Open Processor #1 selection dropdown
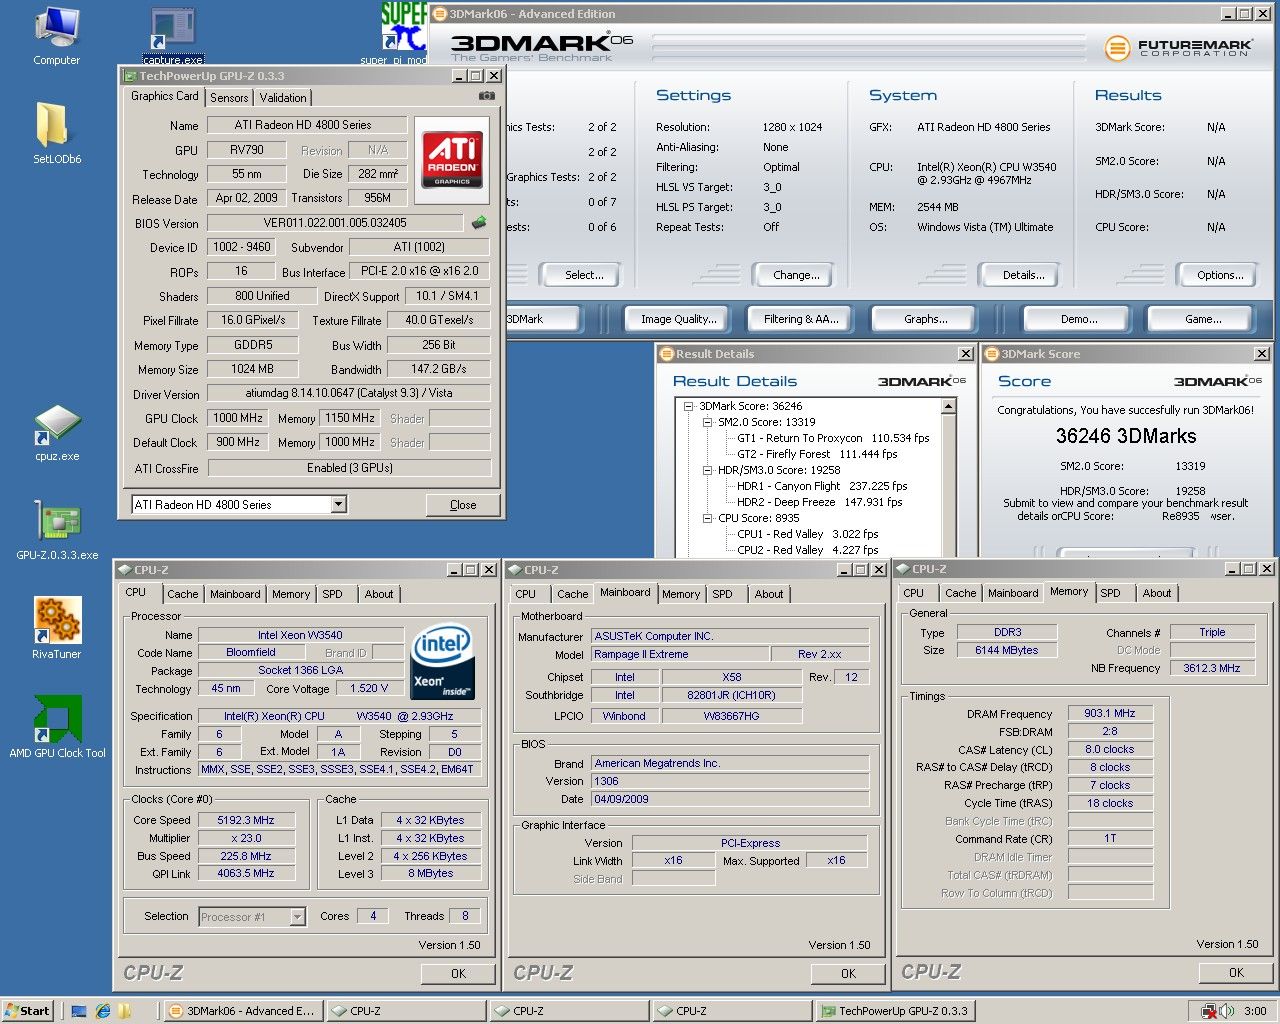 coord(297,916)
